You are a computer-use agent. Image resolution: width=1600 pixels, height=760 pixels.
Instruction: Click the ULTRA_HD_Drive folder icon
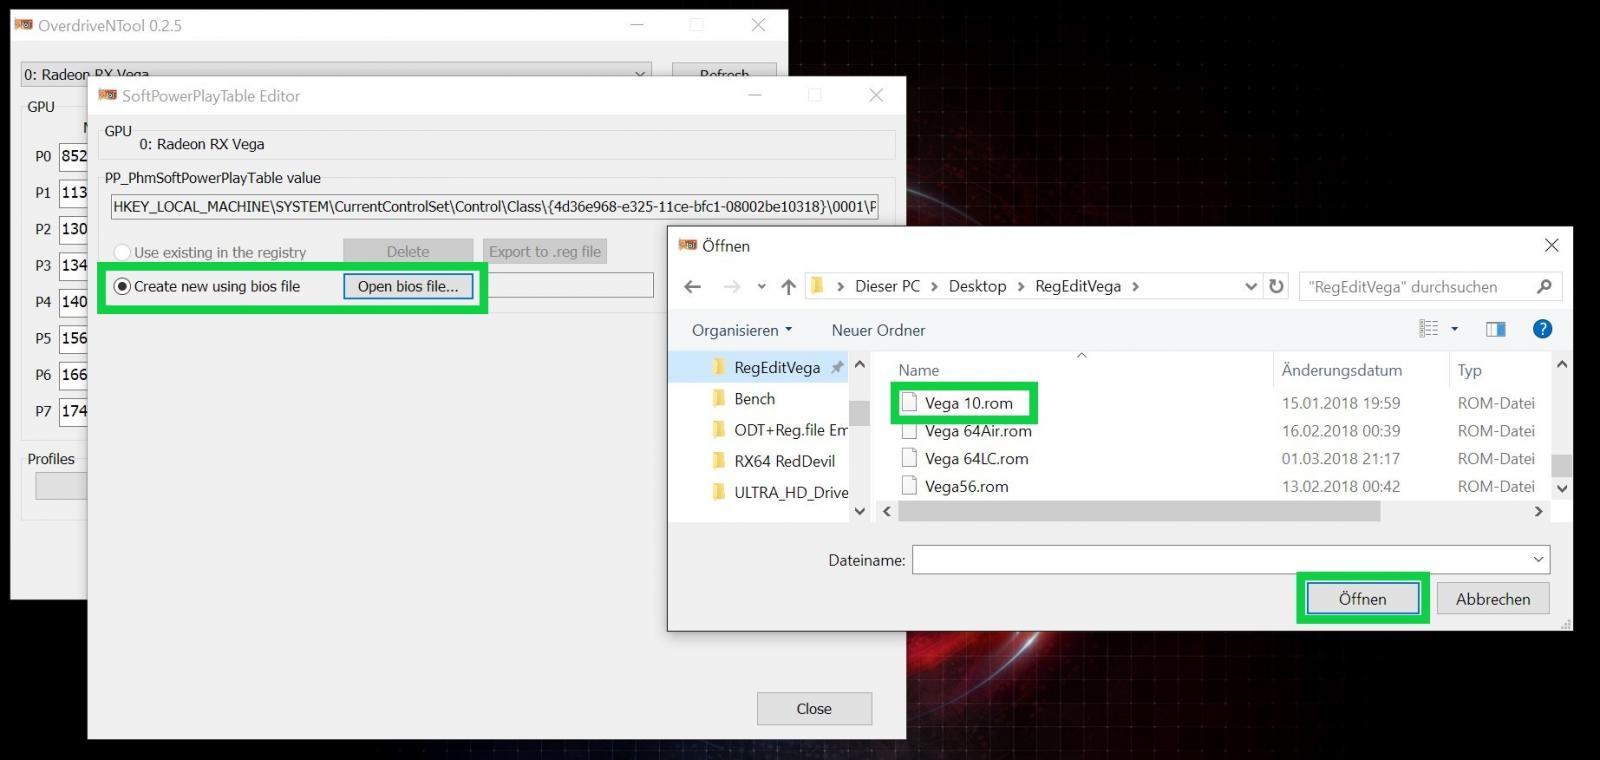(x=718, y=492)
